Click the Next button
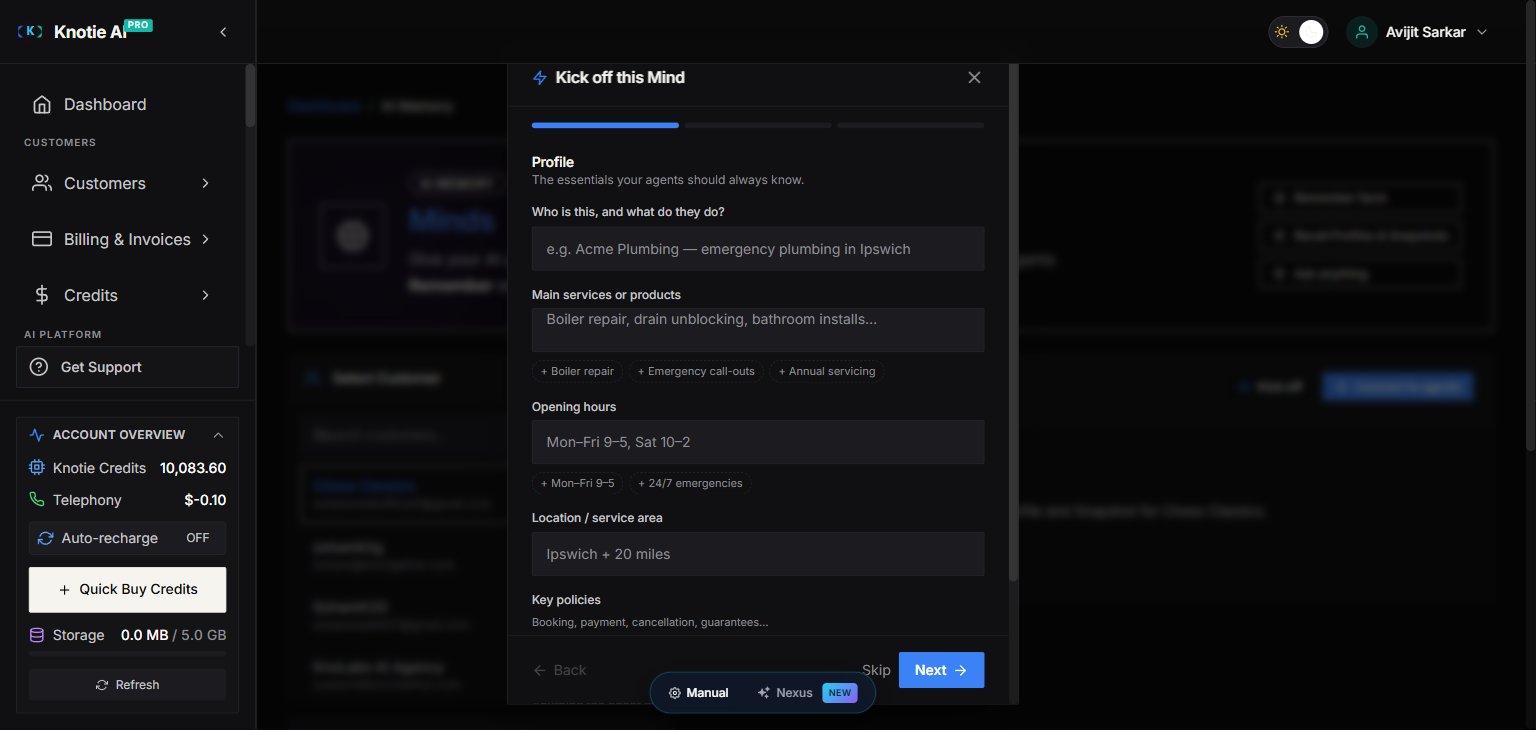The image size is (1536, 730). click(941, 670)
